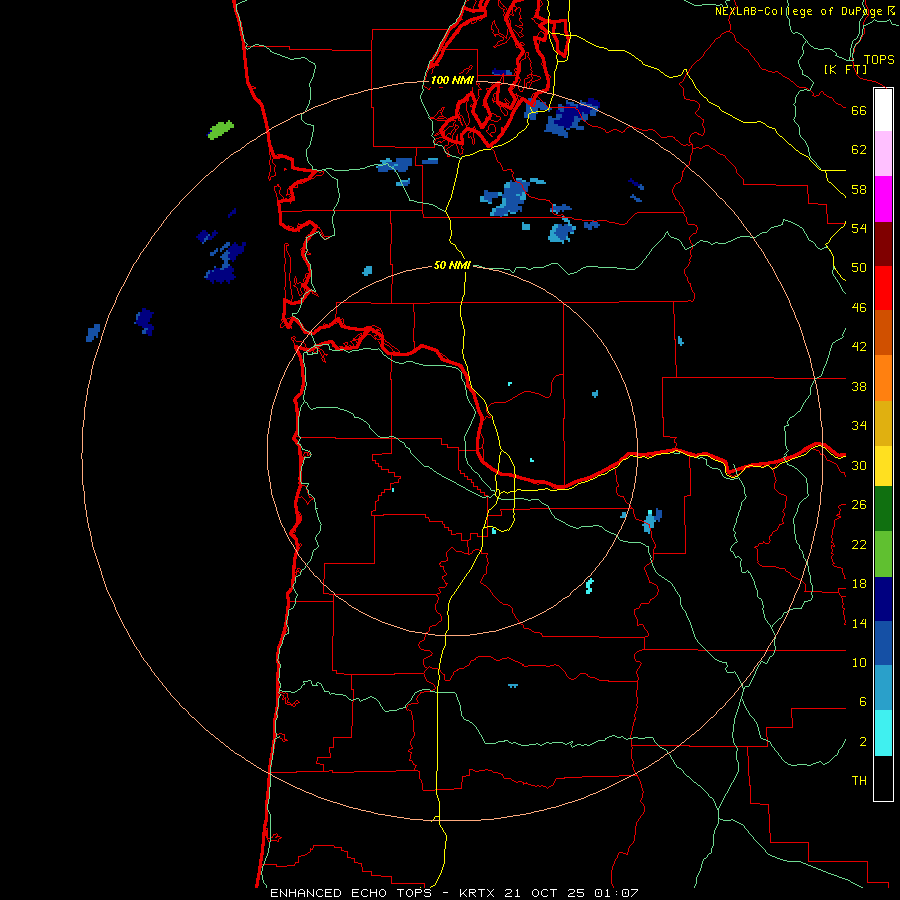Click the magenta legend swatch
Screen dimensions: 900x900
pos(883,199)
